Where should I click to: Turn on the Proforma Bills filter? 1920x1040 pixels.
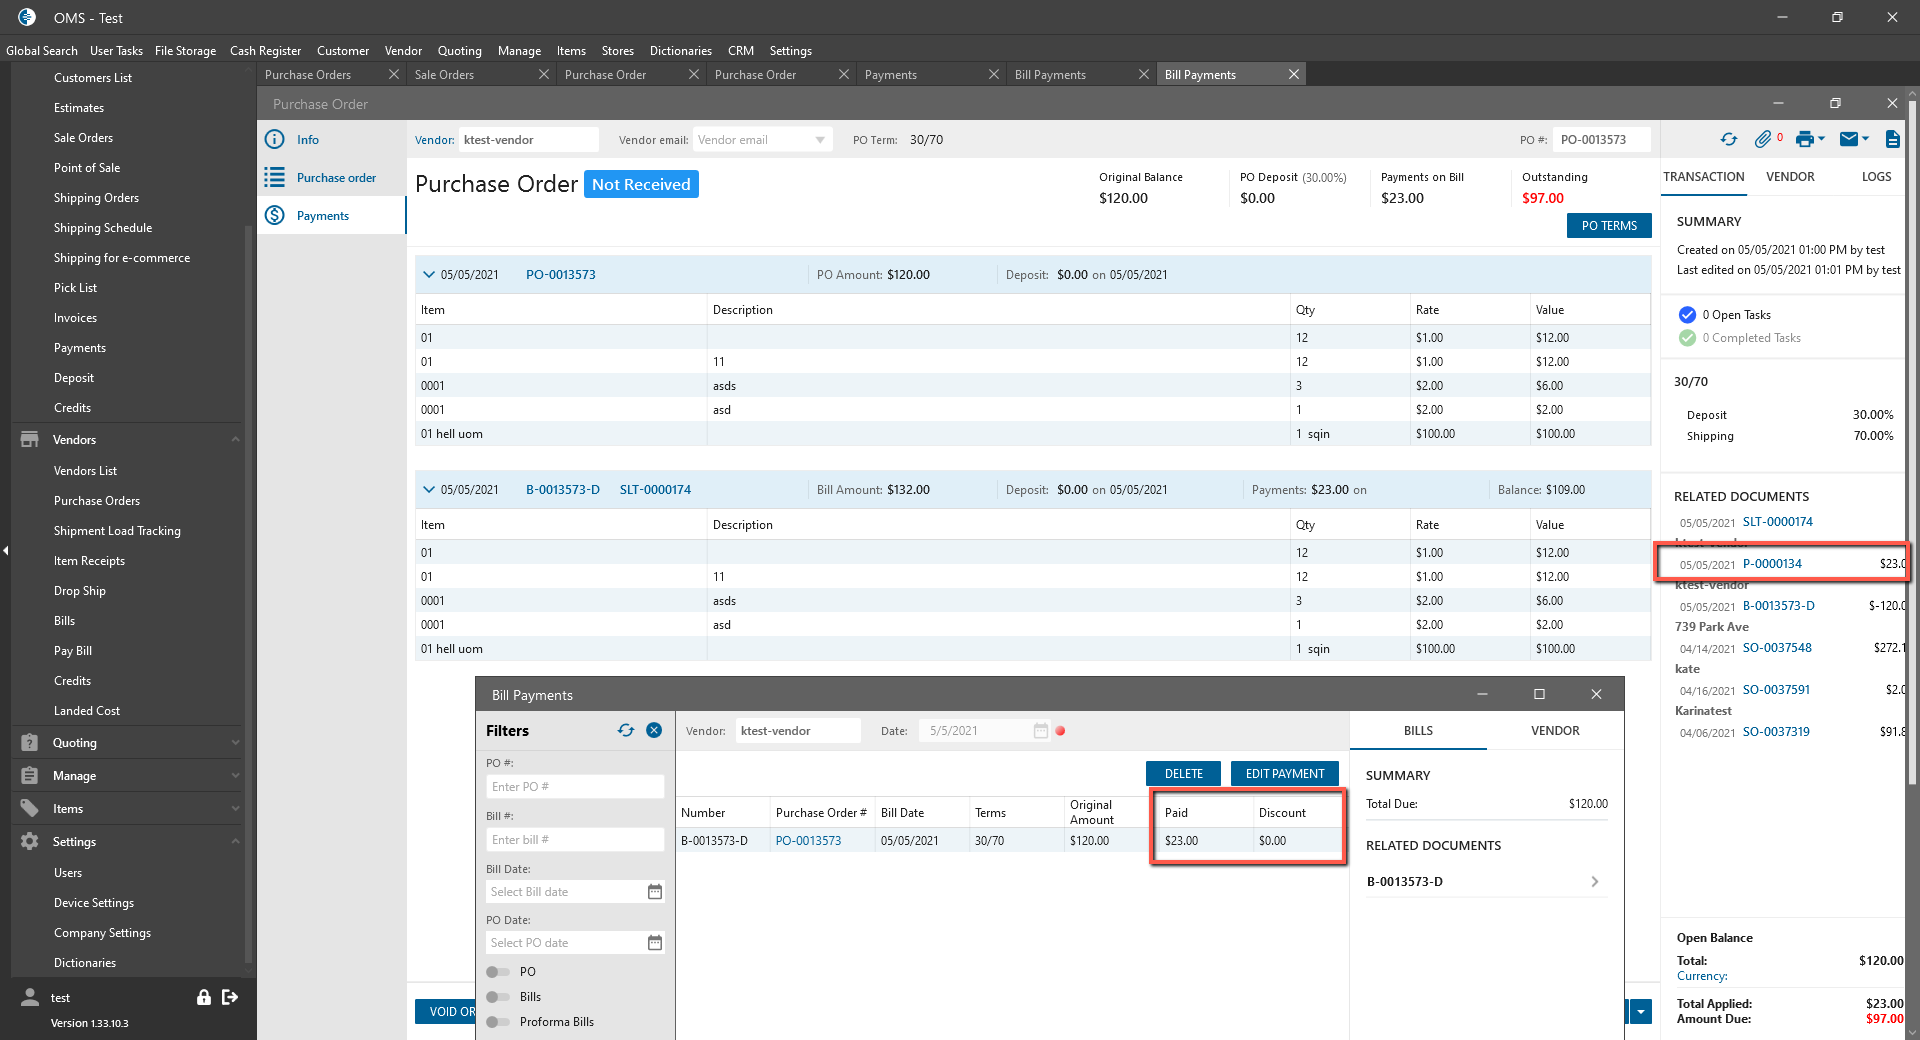497,1022
